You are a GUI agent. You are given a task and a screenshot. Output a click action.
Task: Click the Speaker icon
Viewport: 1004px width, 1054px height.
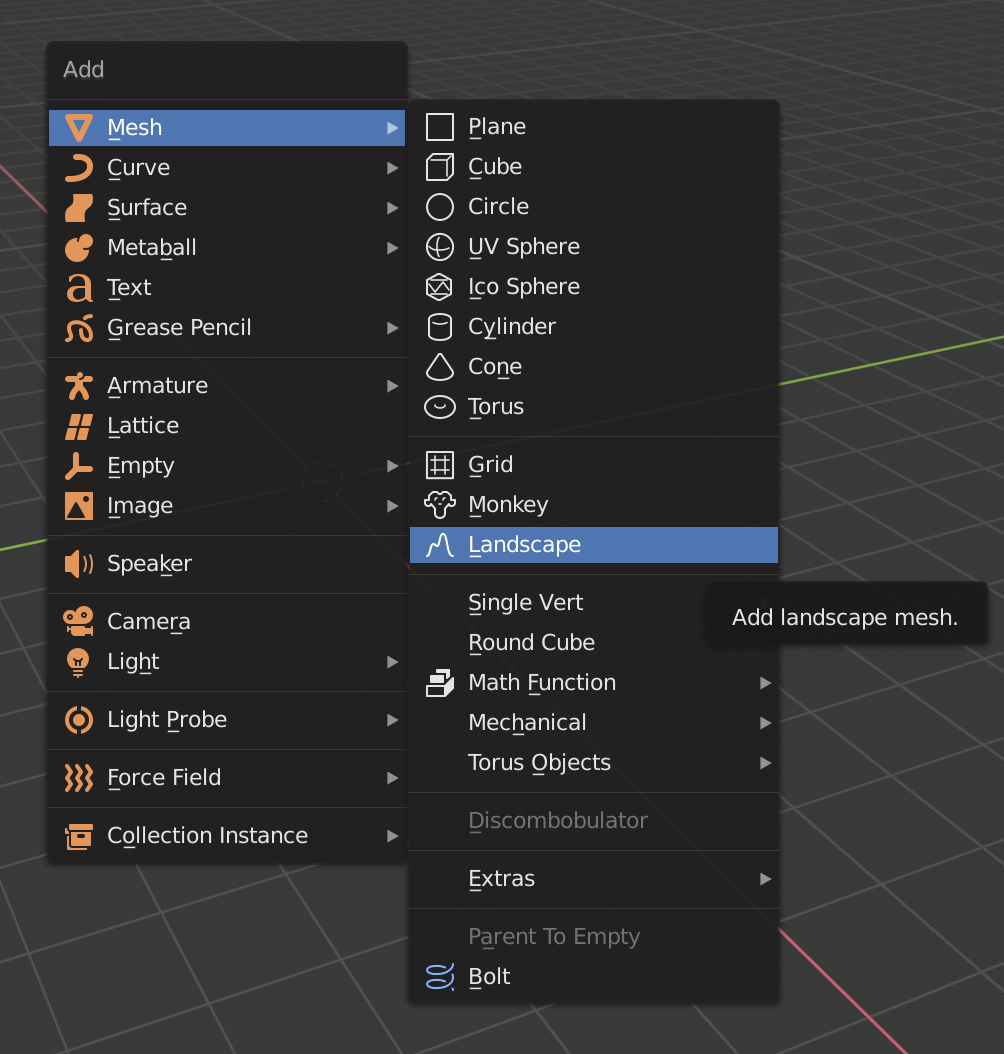pos(78,563)
